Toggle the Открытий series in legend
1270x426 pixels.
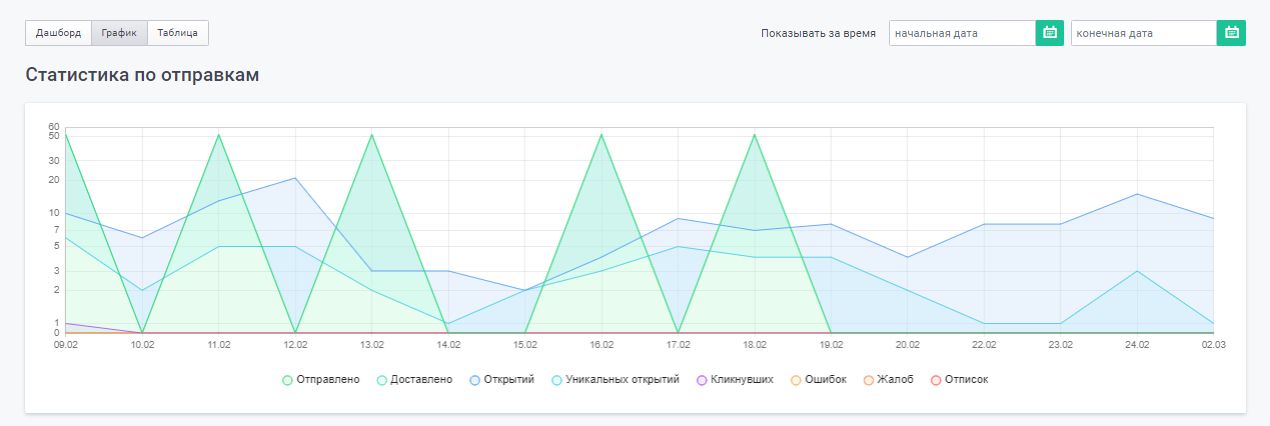tap(501, 380)
